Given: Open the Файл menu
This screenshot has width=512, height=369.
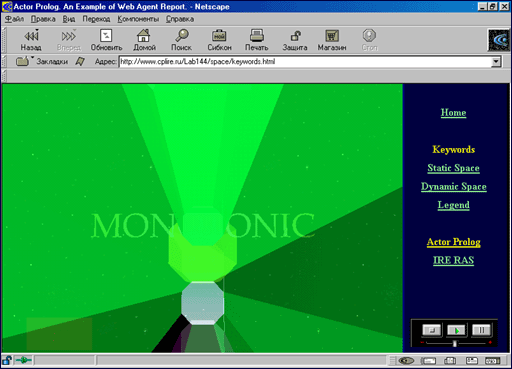Looking at the screenshot, I should pyautogui.click(x=14, y=19).
